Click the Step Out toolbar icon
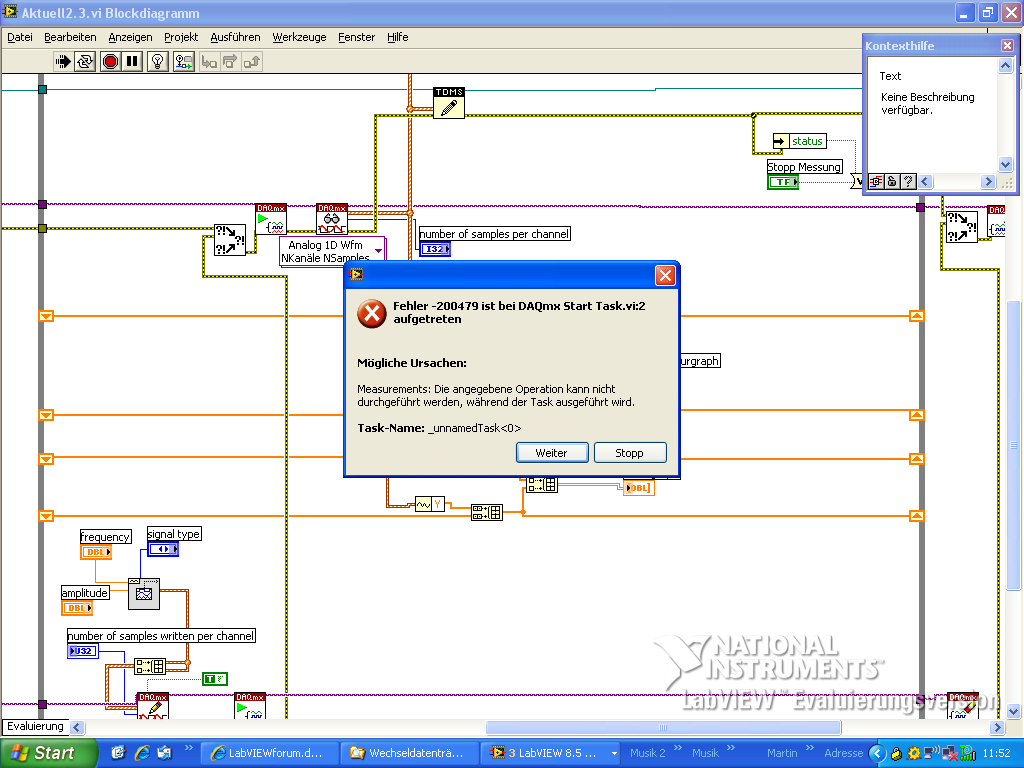Image resolution: width=1024 pixels, height=768 pixels. [251, 61]
